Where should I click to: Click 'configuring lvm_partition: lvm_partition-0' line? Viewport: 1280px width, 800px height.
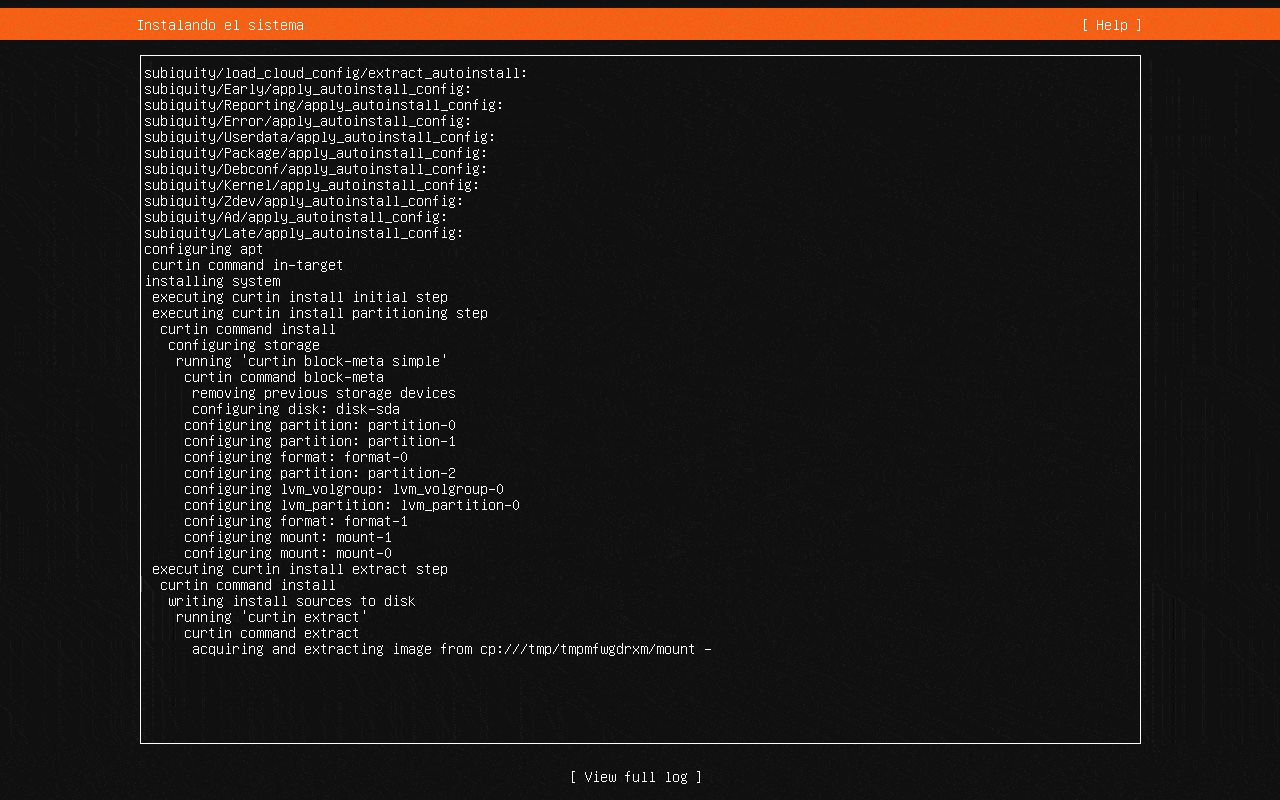[352, 505]
